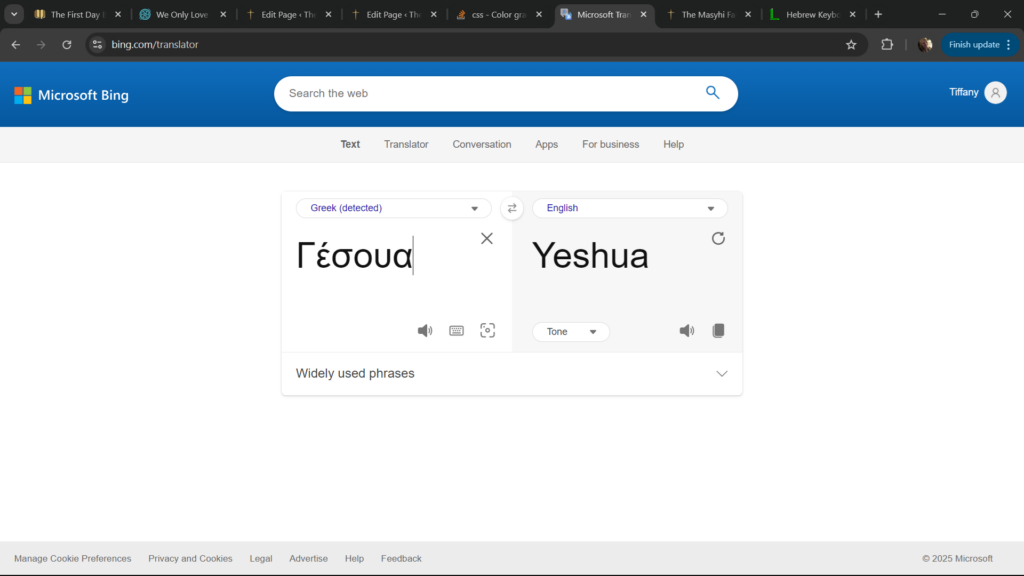Clear the Greek source text

487,238
